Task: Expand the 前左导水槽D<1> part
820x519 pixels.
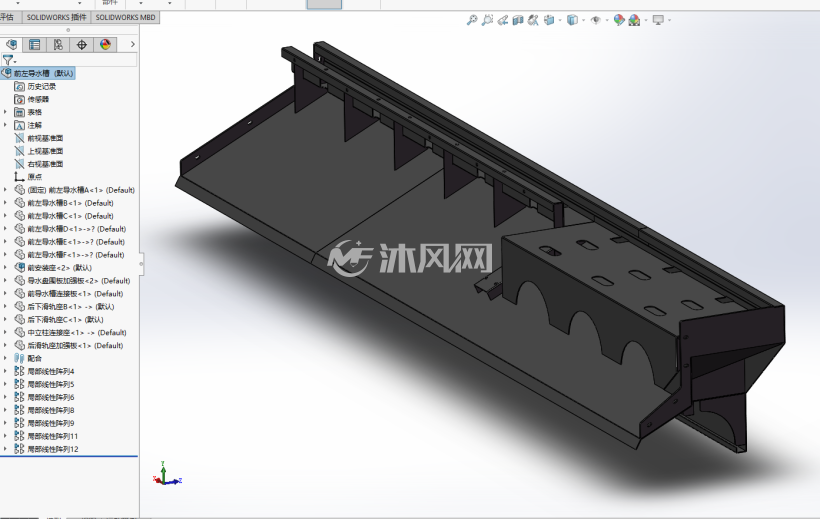Action: click(6, 229)
